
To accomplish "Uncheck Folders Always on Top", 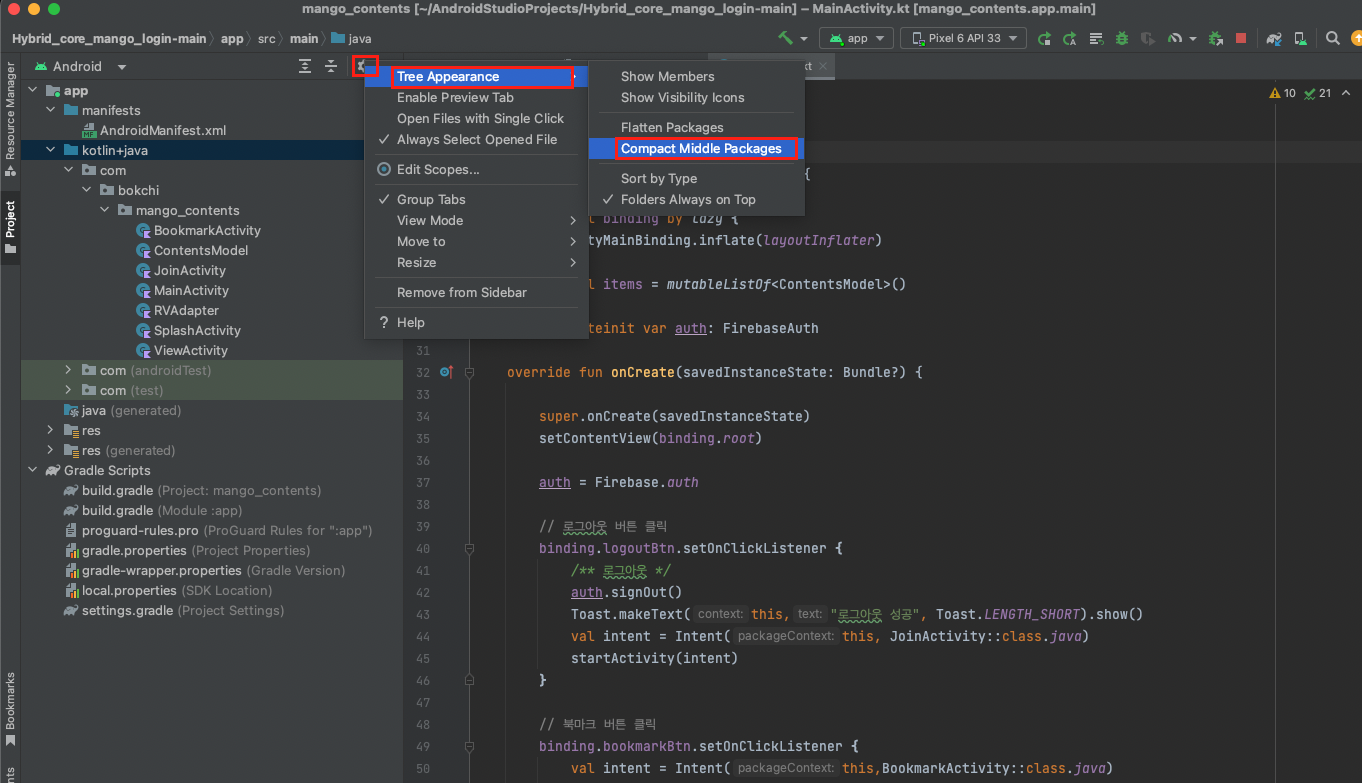I will click(687, 200).
